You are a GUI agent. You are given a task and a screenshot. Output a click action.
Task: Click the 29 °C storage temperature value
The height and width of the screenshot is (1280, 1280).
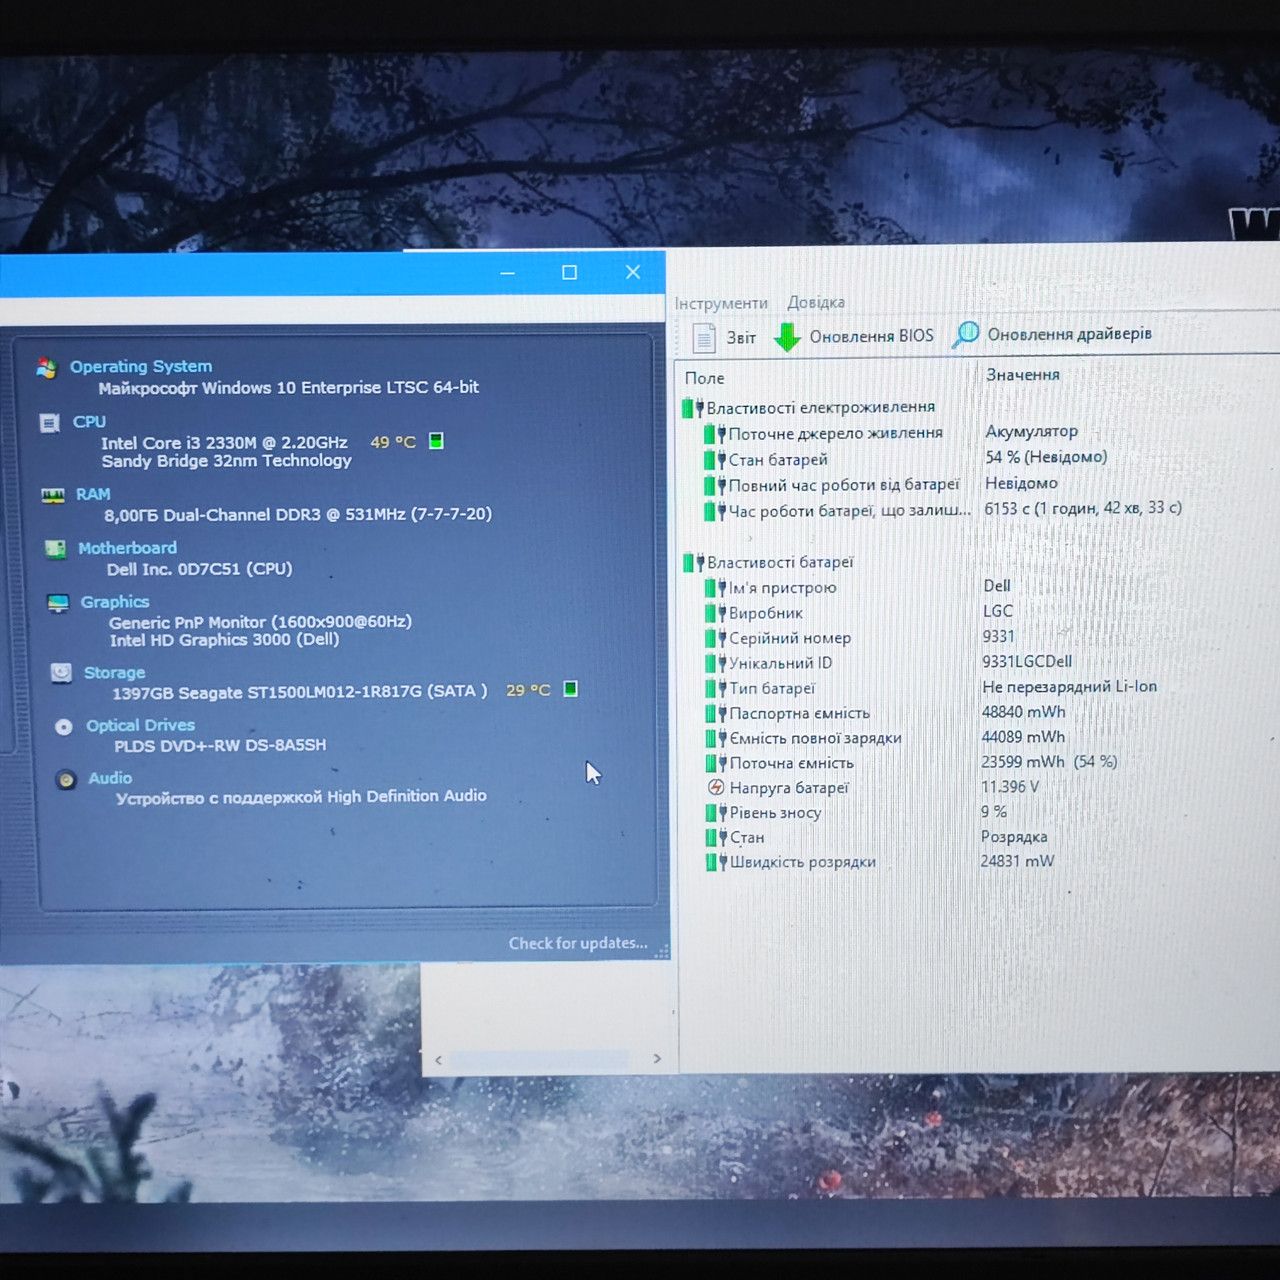point(528,690)
